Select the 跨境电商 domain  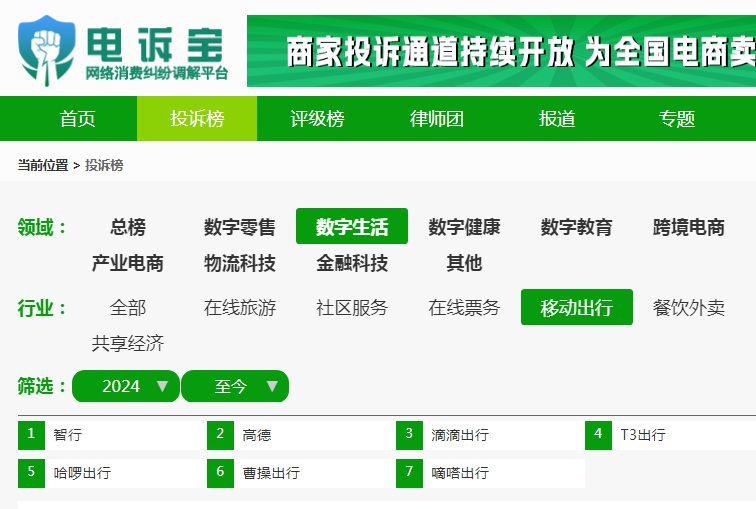pyautogui.click(x=689, y=227)
